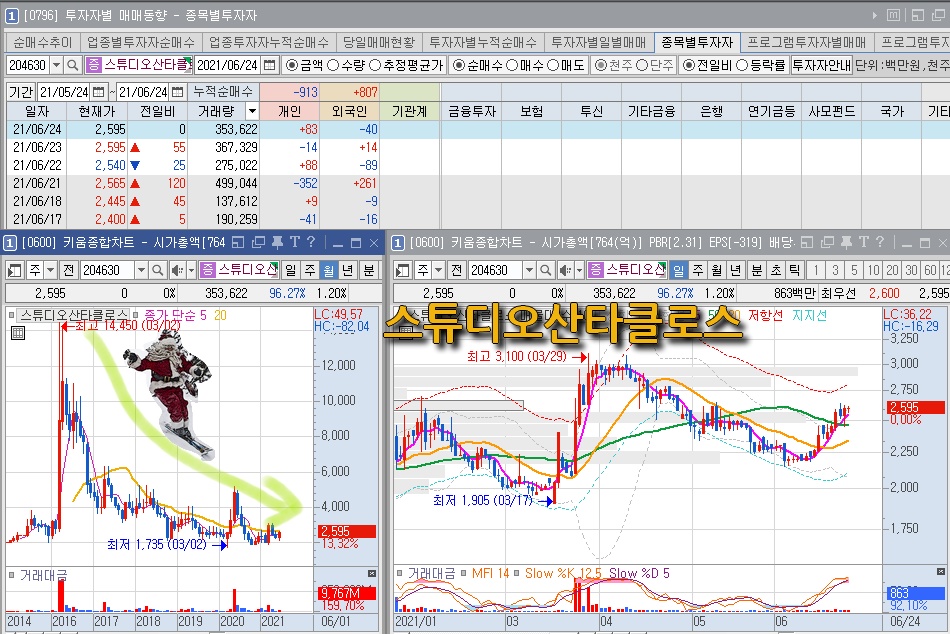
Task: Select the 순매수 radio button
Action: tap(459, 65)
